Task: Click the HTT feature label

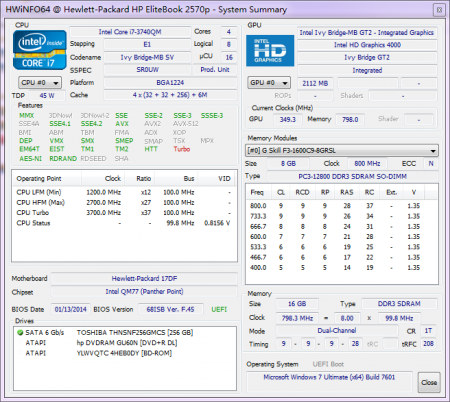Action: 151,149
